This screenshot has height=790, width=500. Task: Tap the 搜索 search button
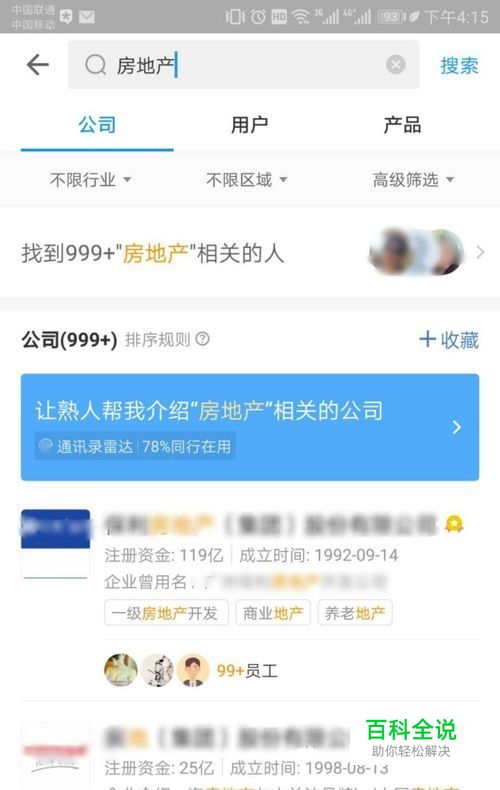tap(459, 65)
